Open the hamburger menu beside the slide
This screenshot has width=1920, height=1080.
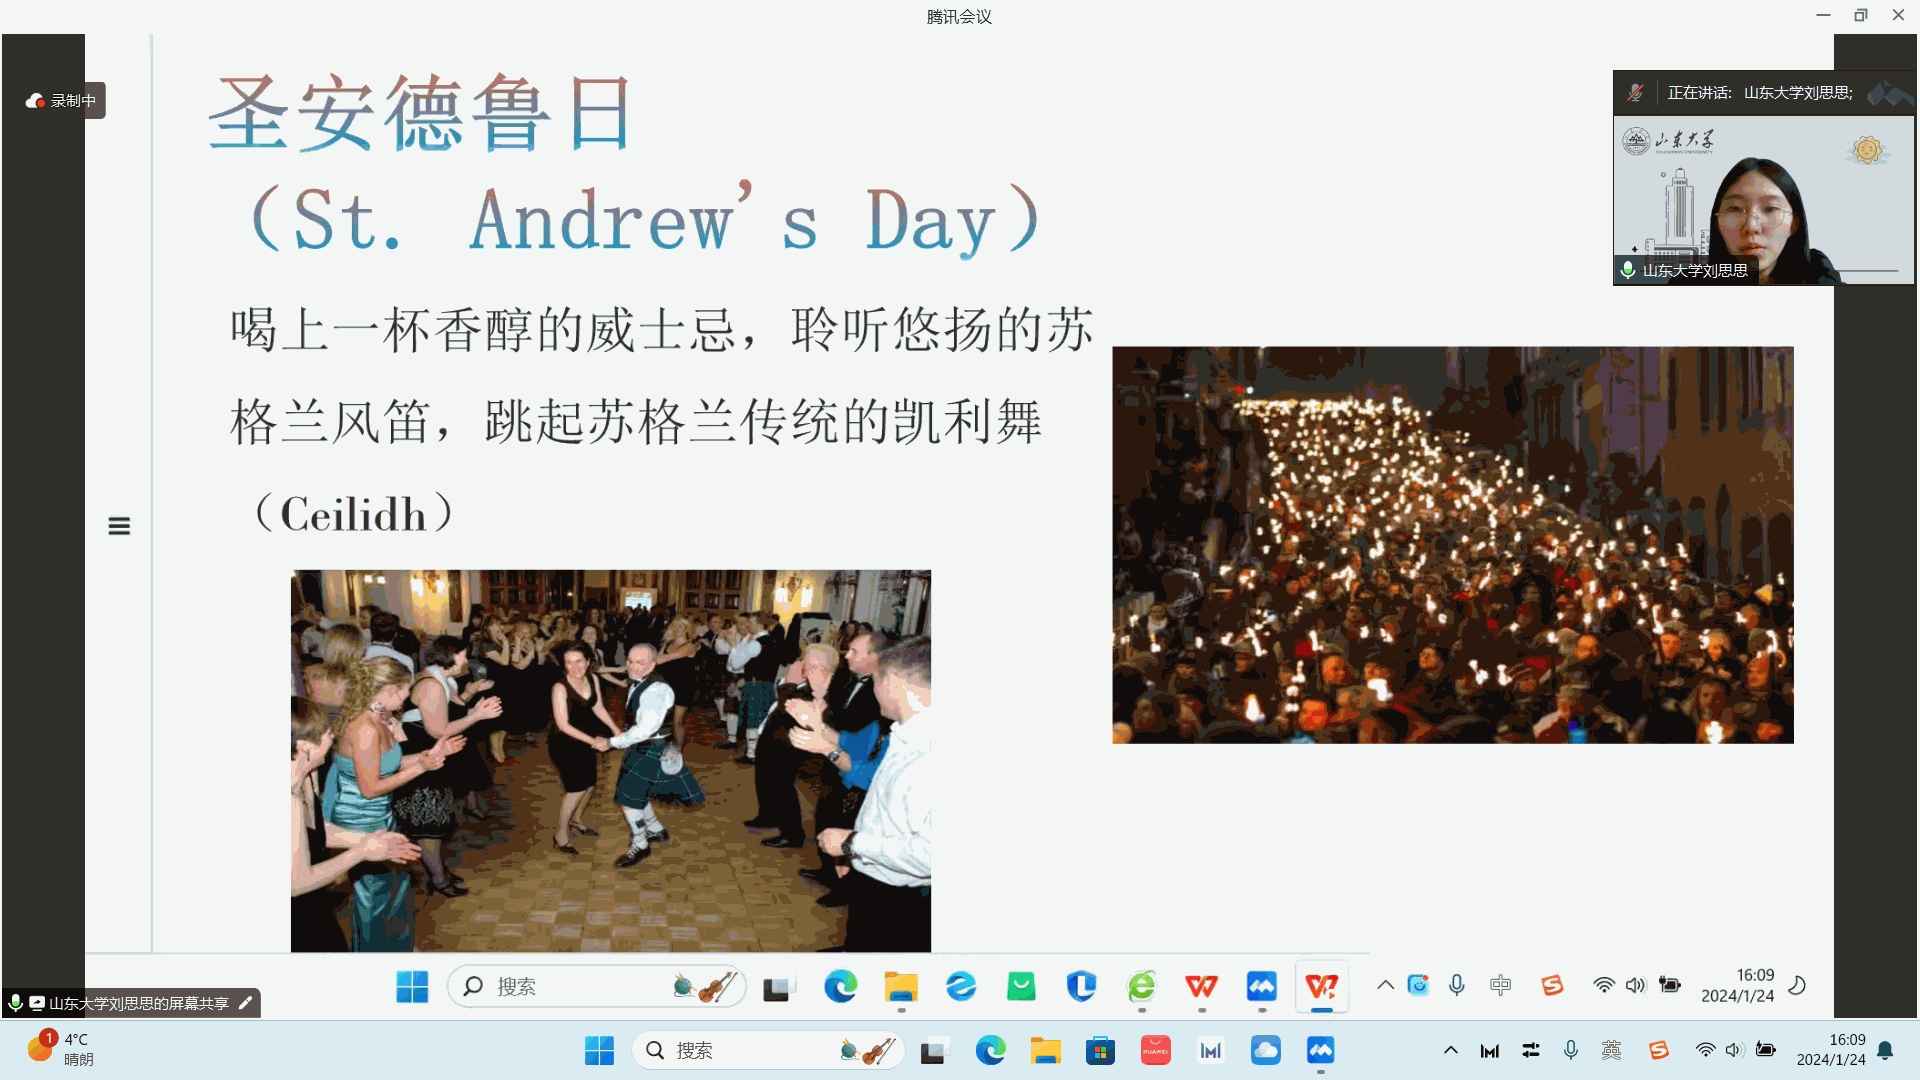(119, 526)
